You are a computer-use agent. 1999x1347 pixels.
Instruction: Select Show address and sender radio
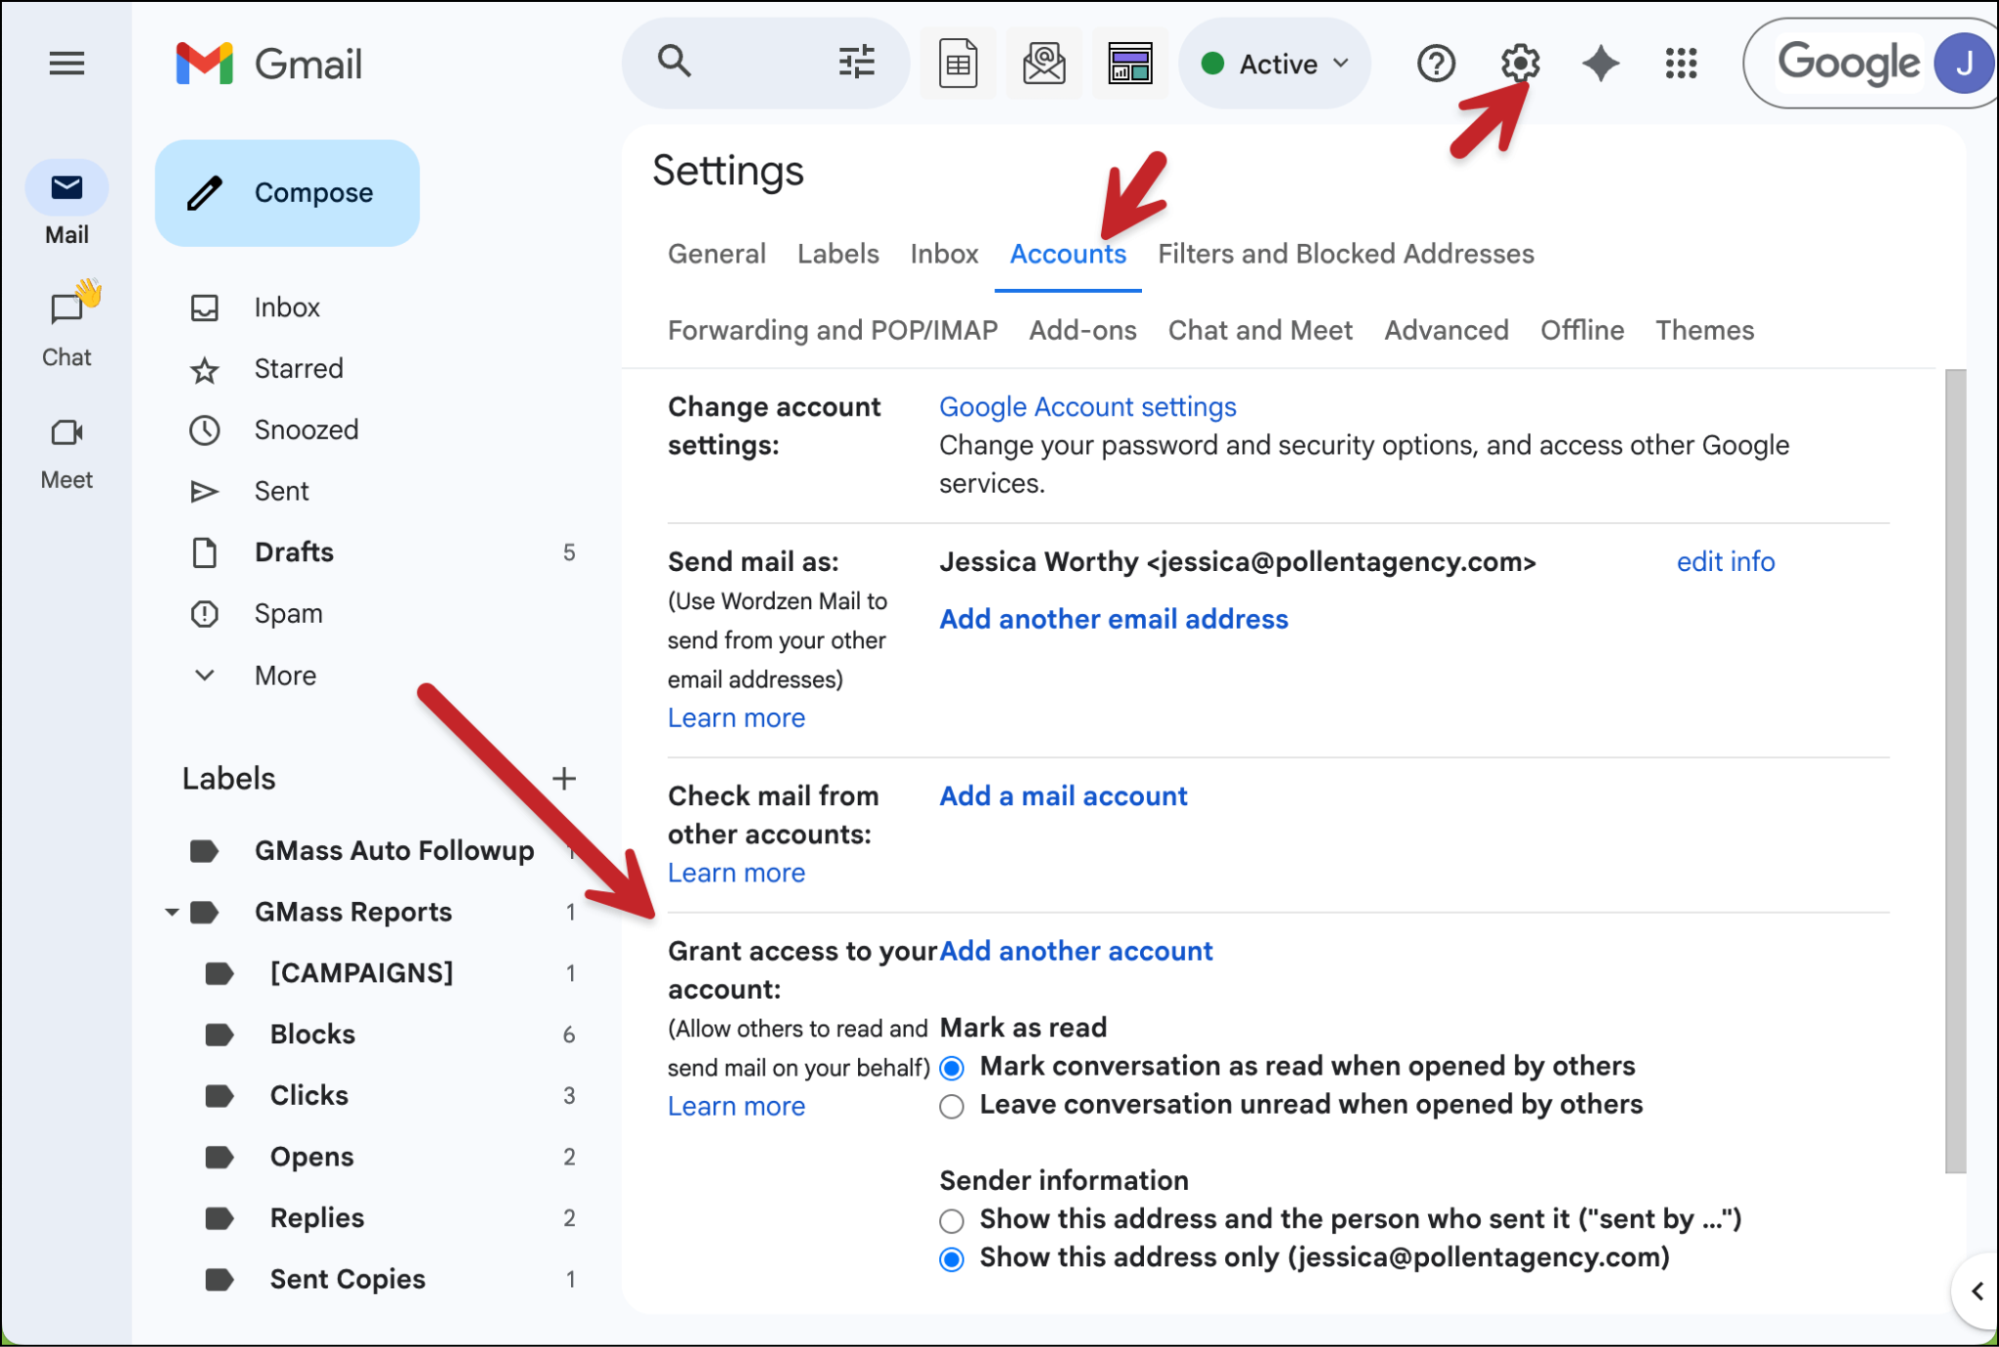[x=952, y=1221]
